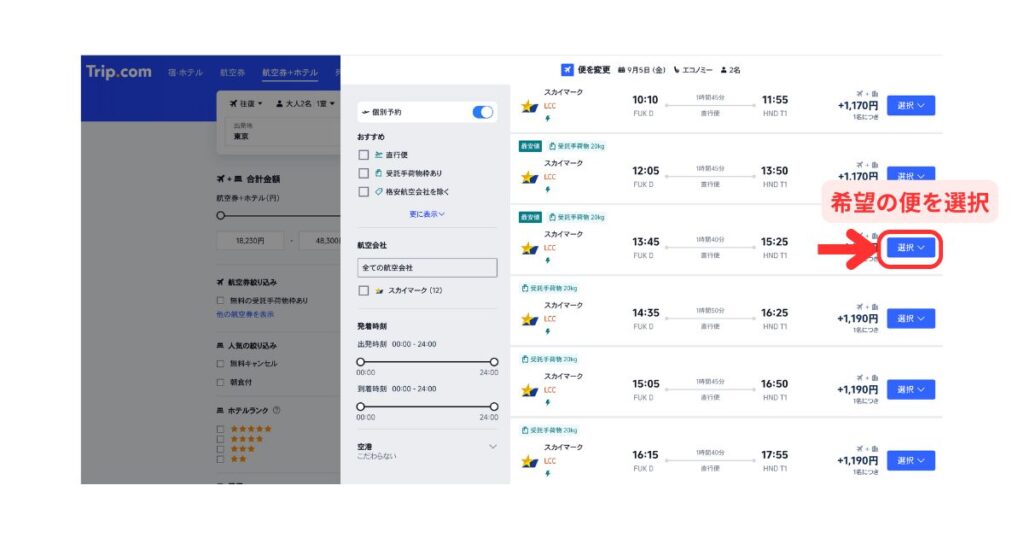Screen dimensions: 1024x538
Task: Click the green lightning icon in the 16:15 flight row
Action: click(548, 473)
